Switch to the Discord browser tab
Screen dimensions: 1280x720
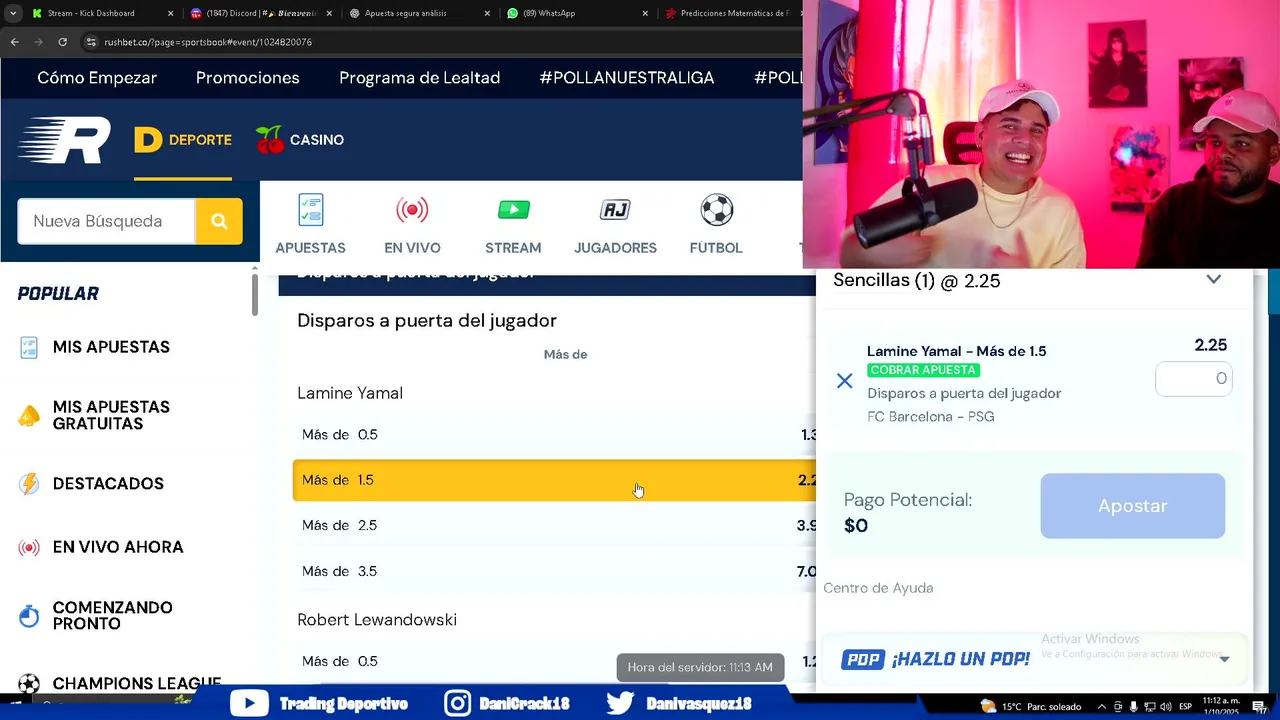[260, 13]
